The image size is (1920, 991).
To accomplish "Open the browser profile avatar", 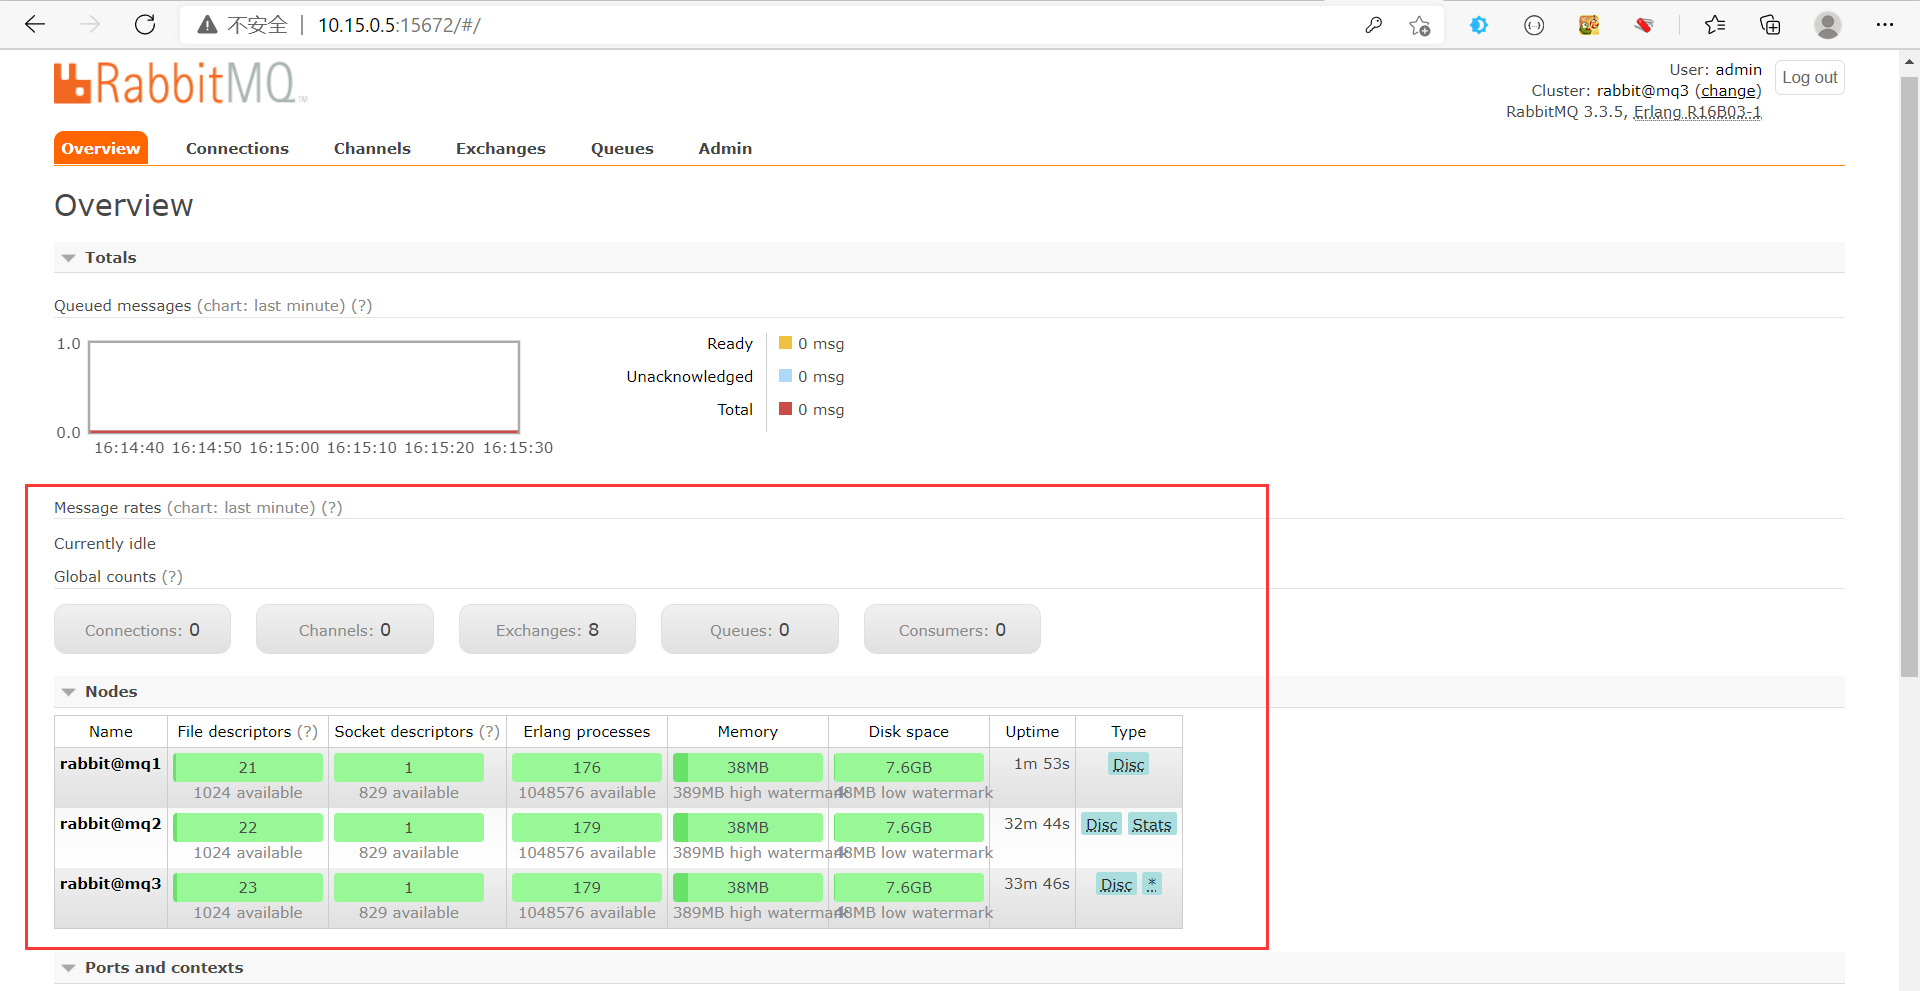I will [x=1828, y=25].
